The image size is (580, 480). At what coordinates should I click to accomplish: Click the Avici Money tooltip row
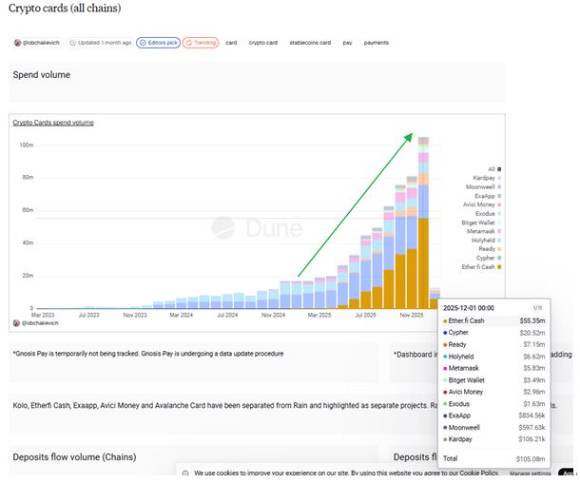point(494,392)
